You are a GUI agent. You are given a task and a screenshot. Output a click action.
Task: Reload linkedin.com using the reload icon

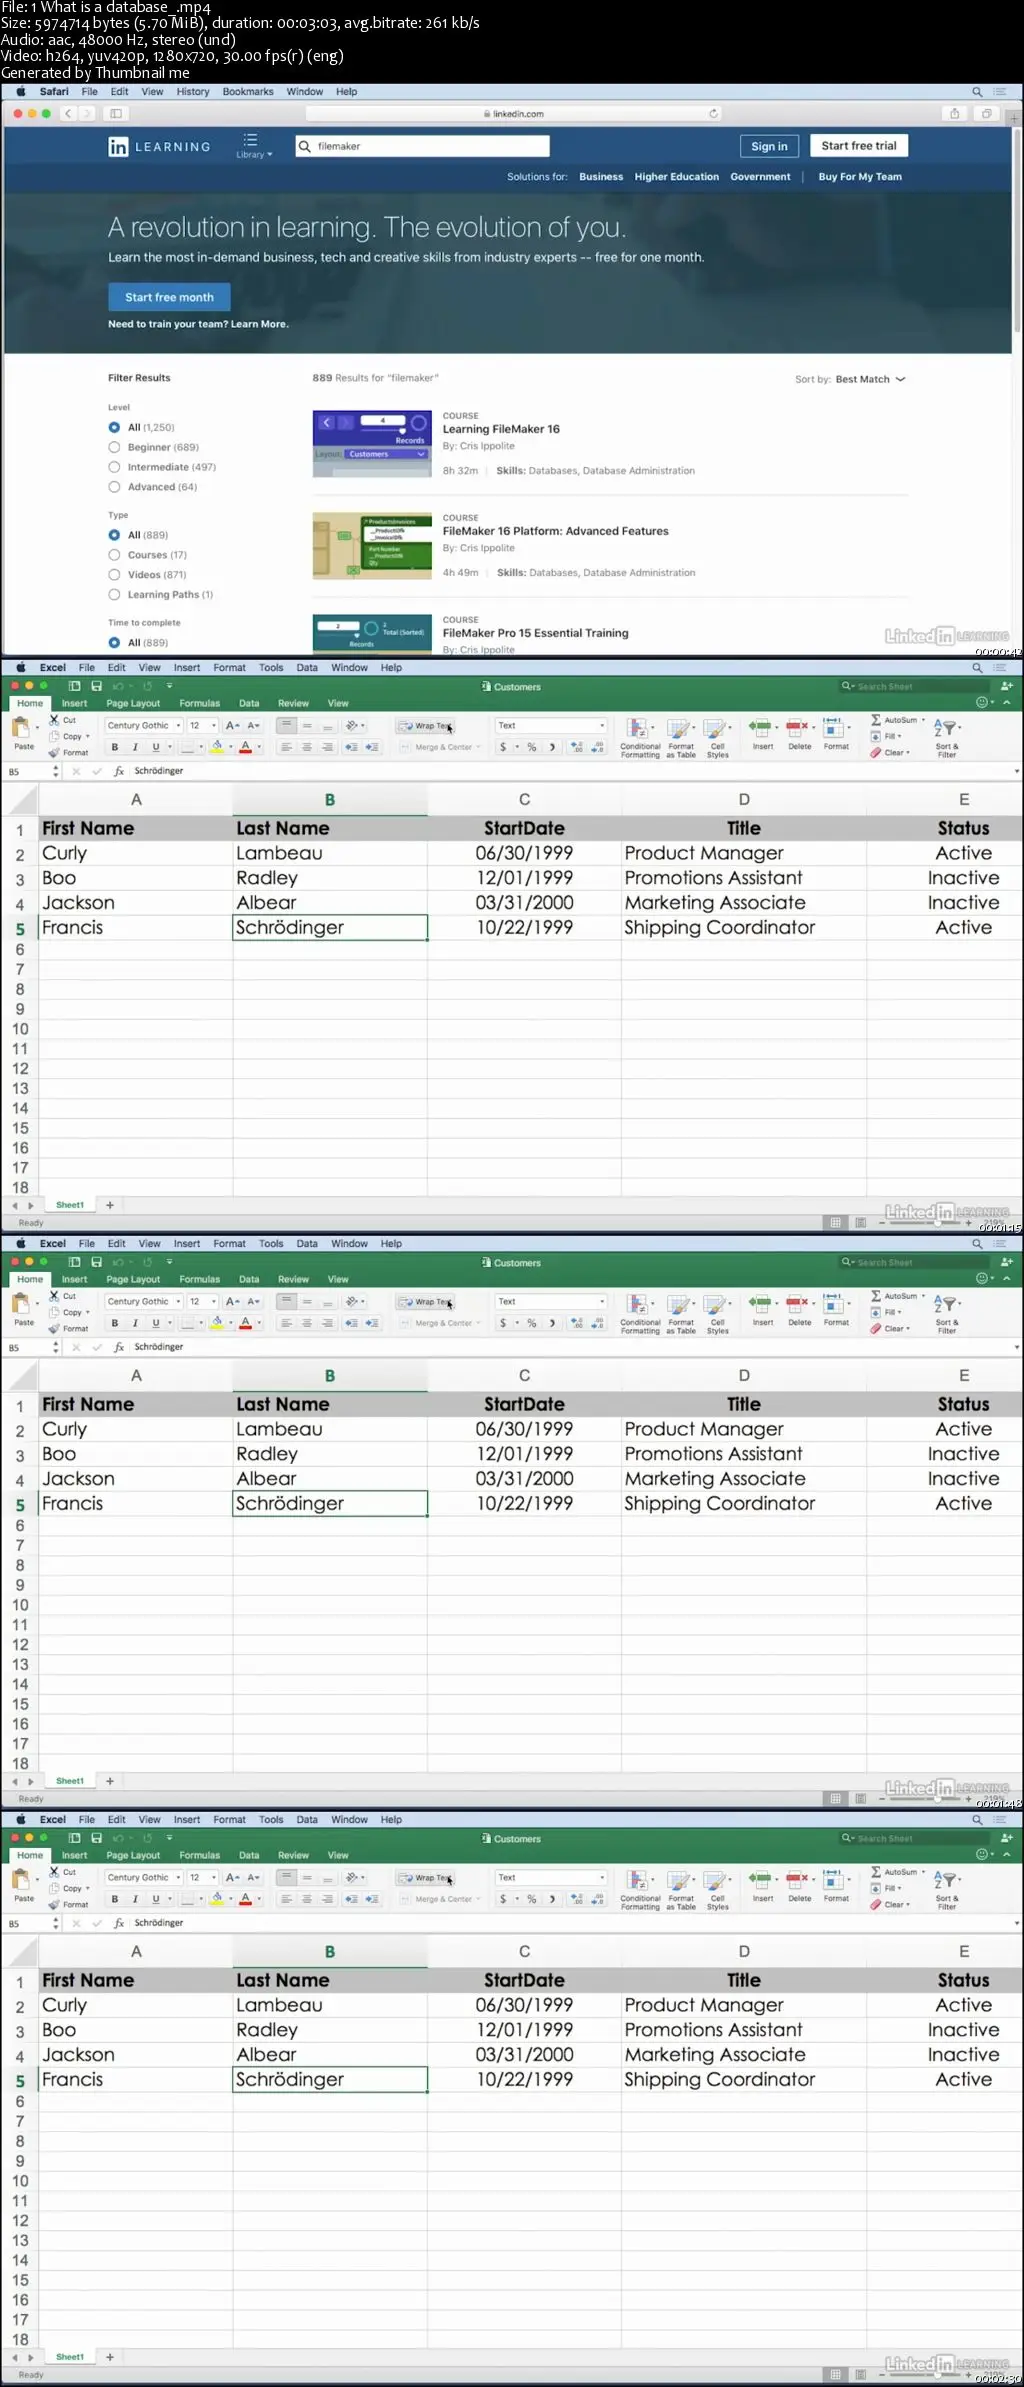tap(713, 114)
